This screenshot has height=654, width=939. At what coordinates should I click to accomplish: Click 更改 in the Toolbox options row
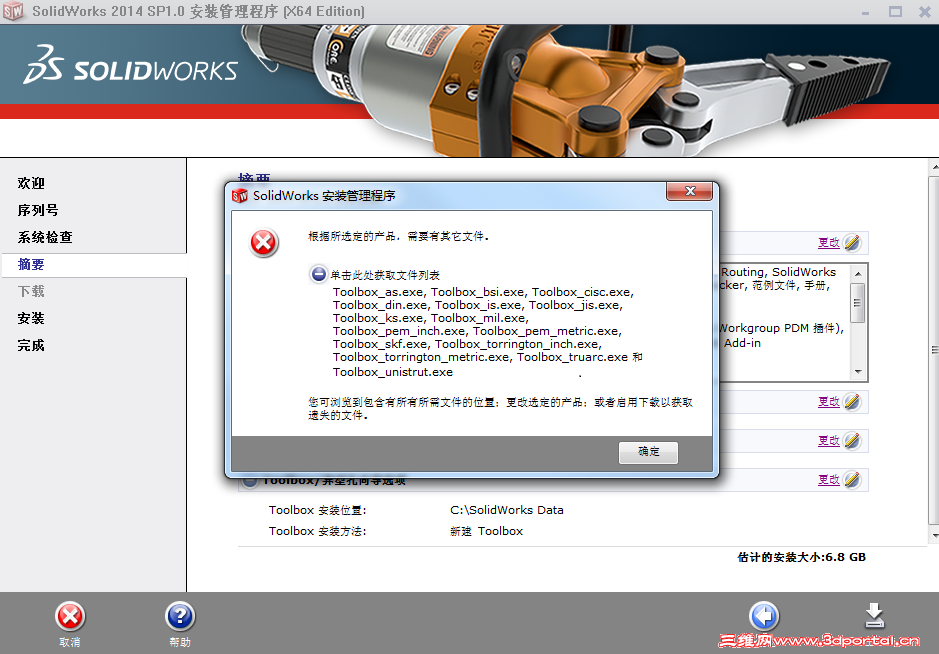coord(829,480)
